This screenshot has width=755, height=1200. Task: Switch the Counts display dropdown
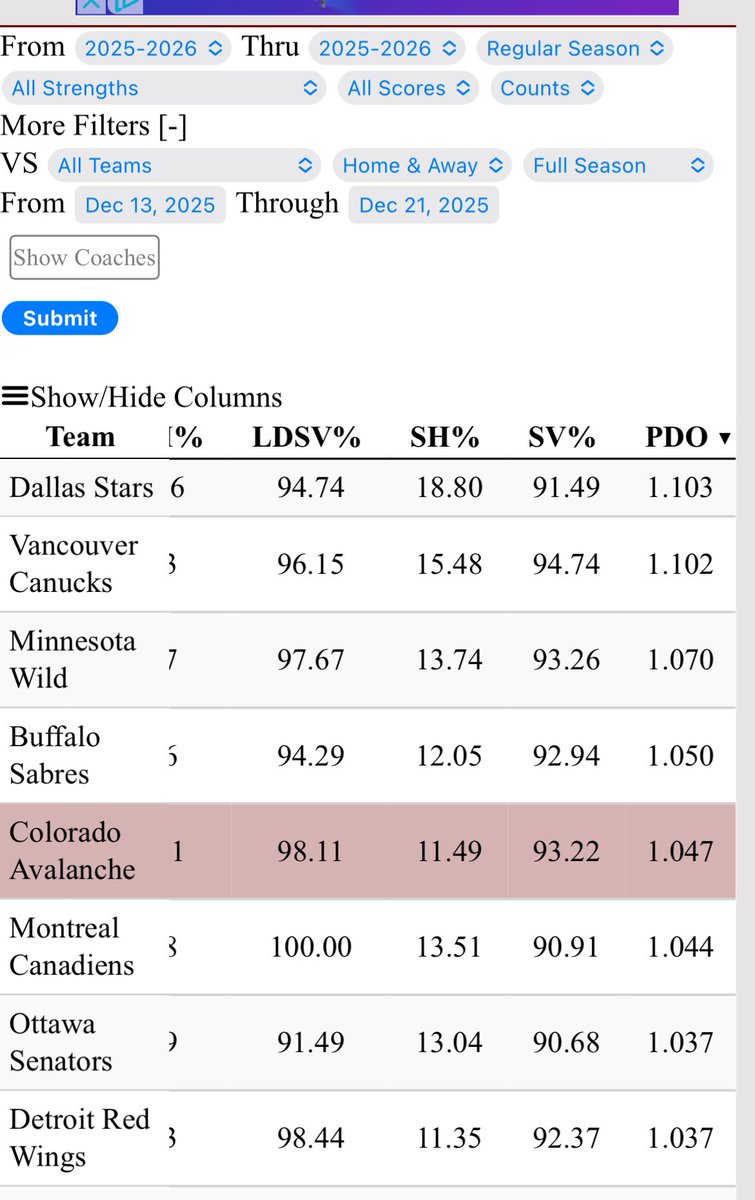547,88
